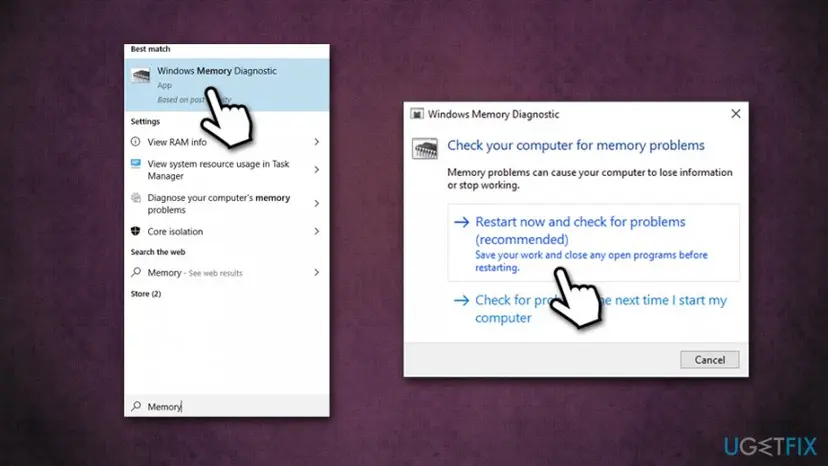The image size is (828, 466).
Task: Click the memory chip icon beside best match
Action: tap(140, 76)
